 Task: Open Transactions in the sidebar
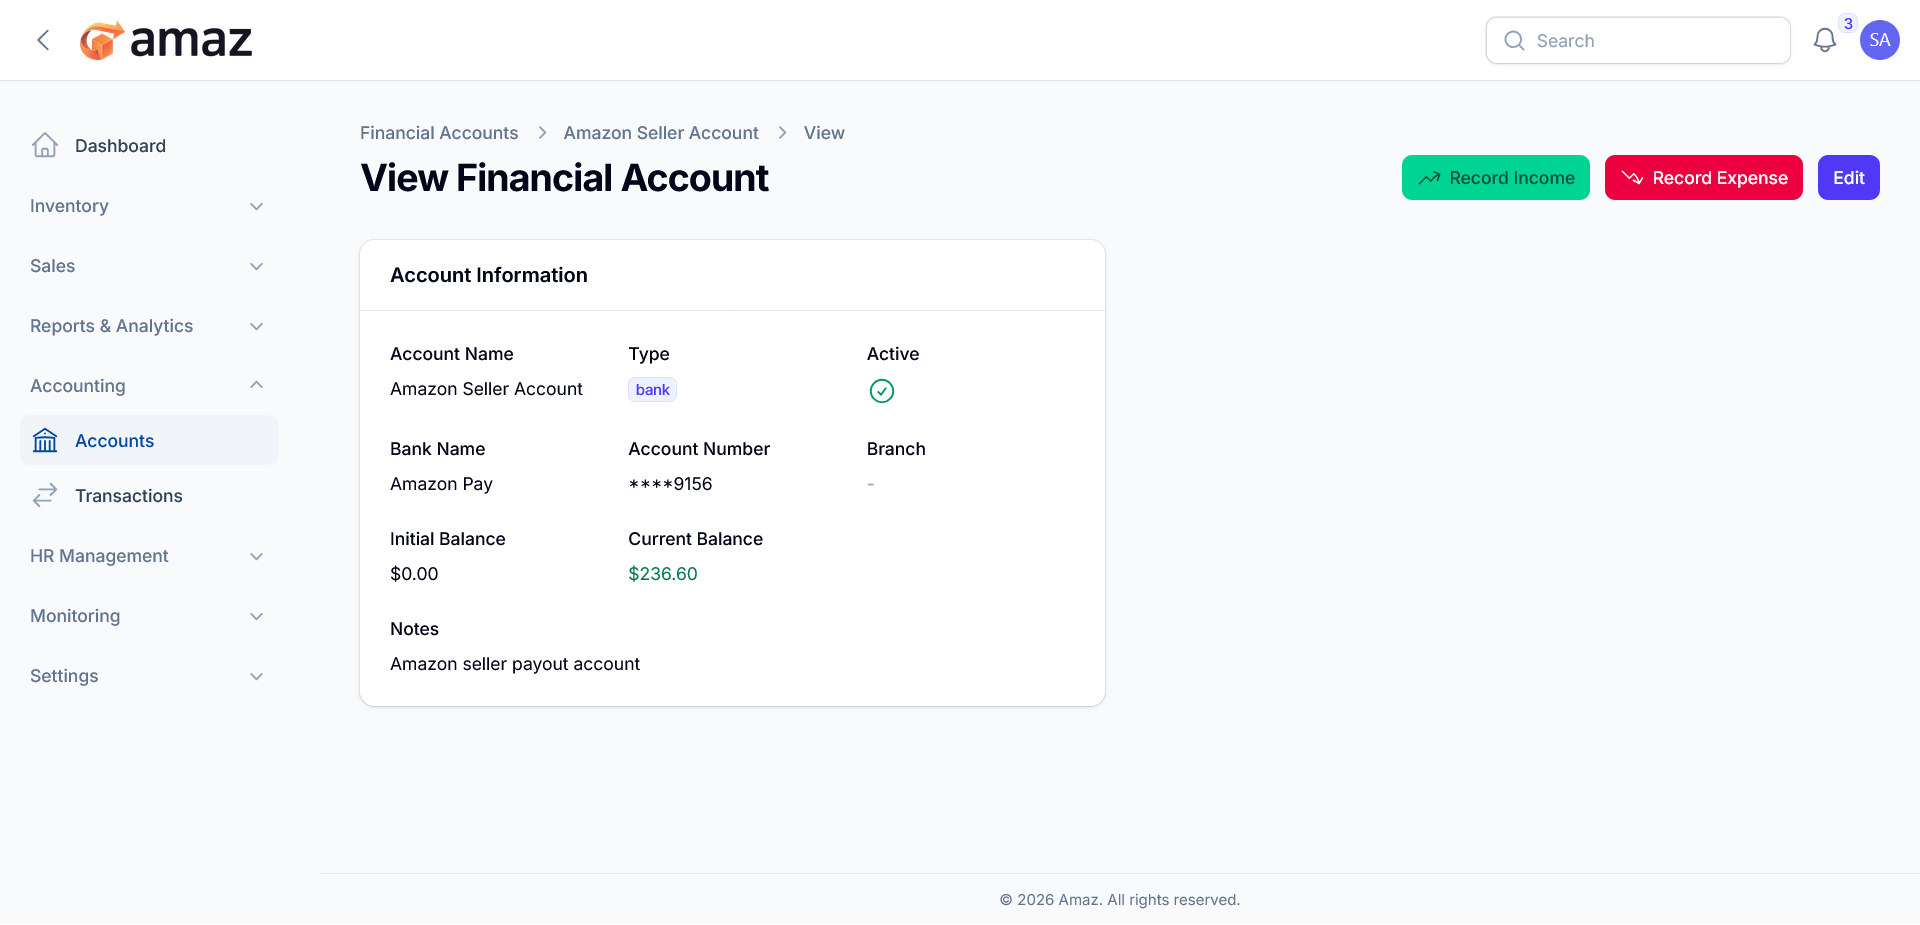pyautogui.click(x=148, y=495)
